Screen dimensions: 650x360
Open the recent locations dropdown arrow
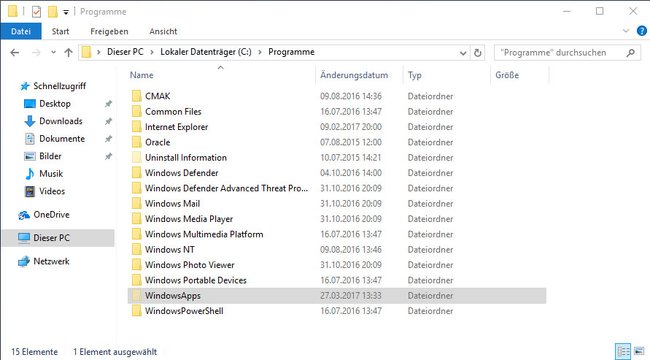53,53
